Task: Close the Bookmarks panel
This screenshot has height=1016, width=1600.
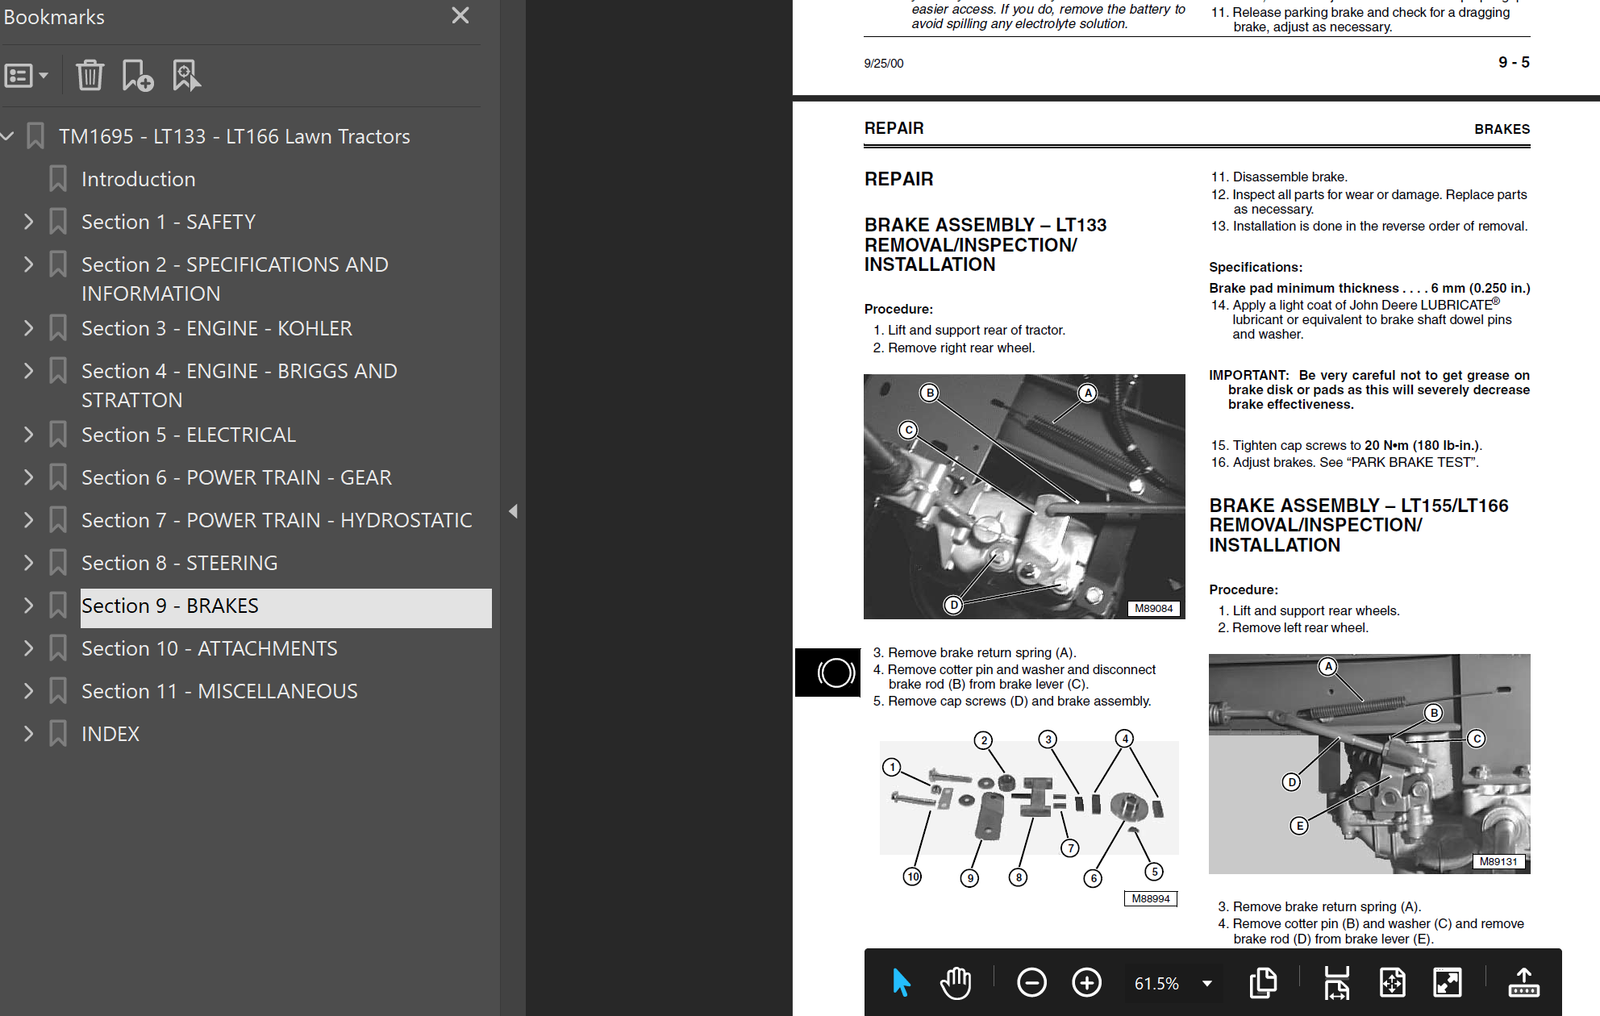Action: 460,16
